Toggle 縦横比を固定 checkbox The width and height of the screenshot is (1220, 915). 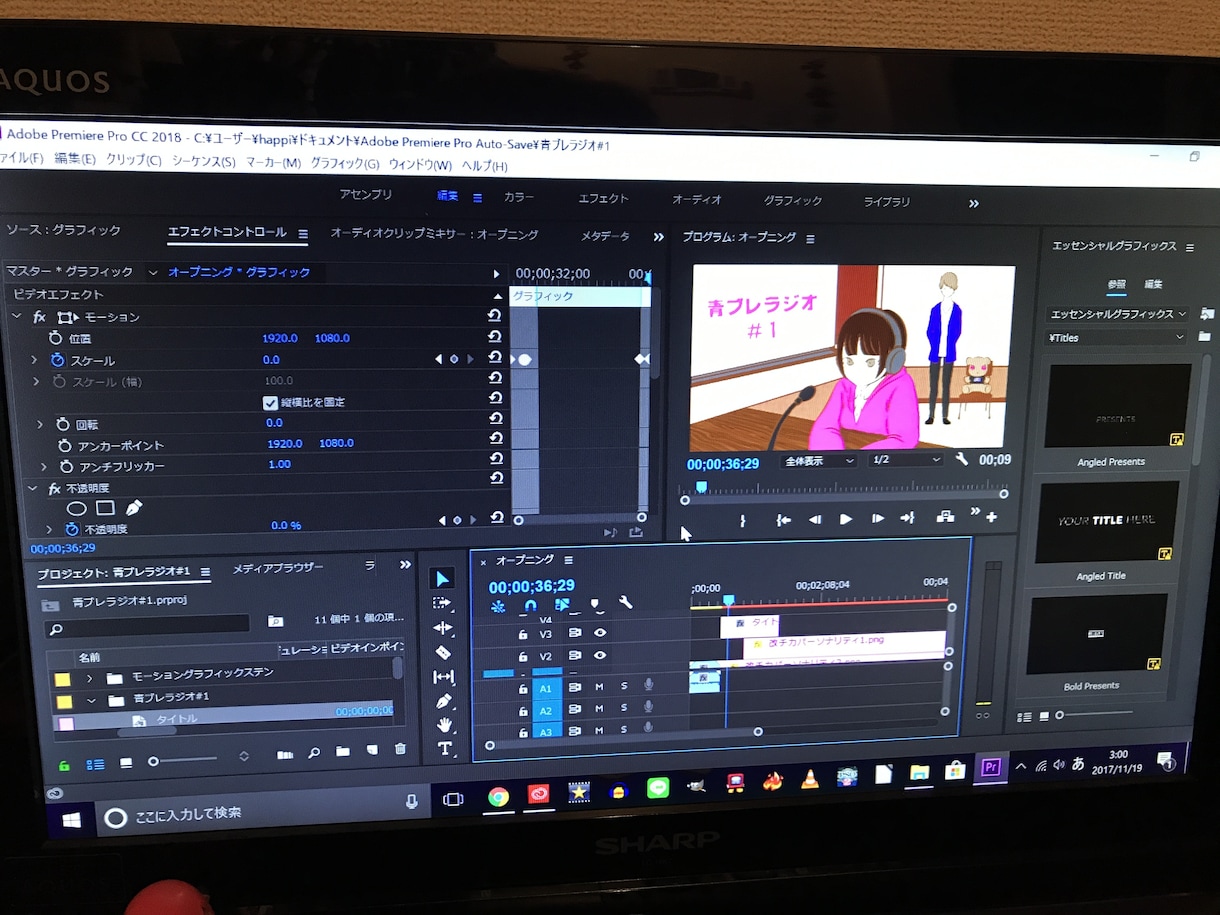(x=270, y=402)
